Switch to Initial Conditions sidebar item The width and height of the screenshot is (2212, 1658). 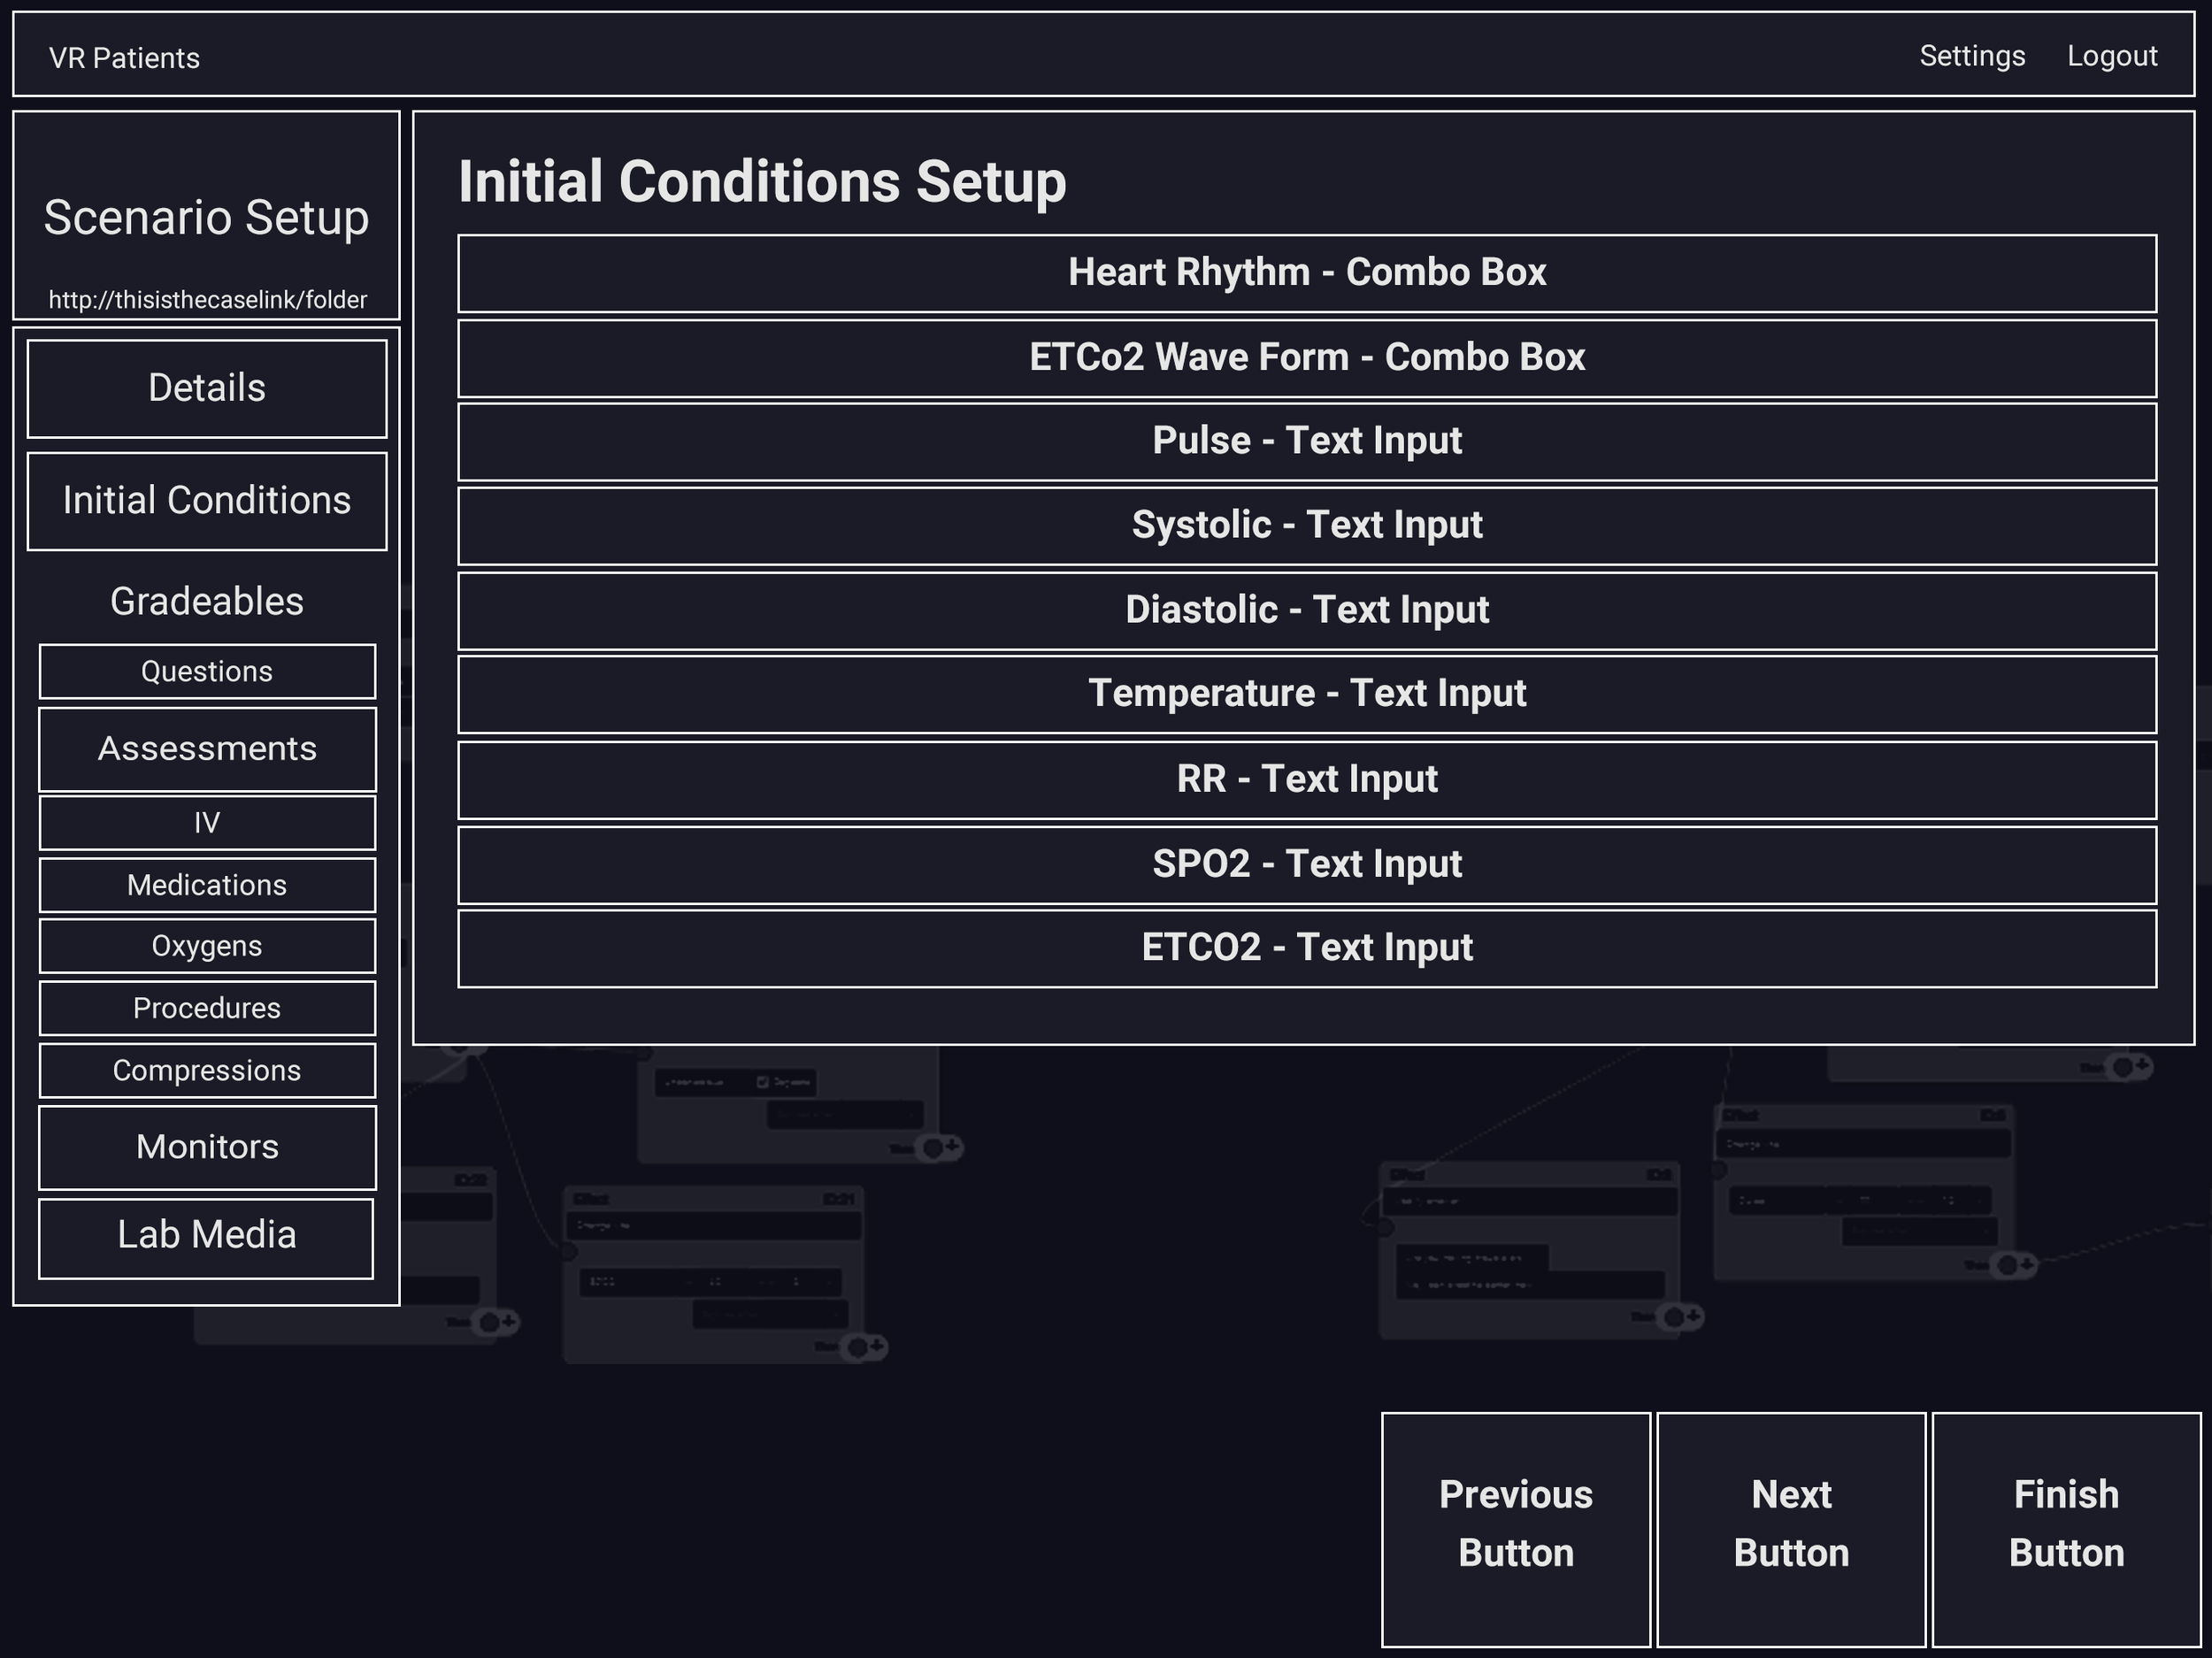click(206, 501)
